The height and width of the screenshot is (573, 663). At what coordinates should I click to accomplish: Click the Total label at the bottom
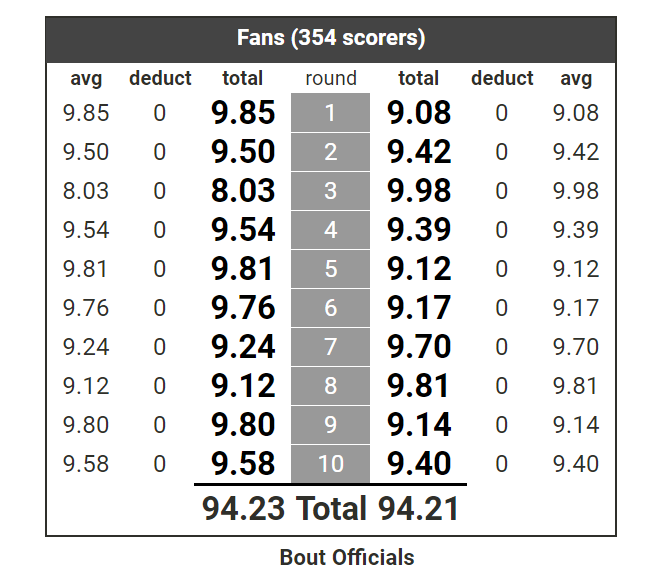[x=331, y=508]
